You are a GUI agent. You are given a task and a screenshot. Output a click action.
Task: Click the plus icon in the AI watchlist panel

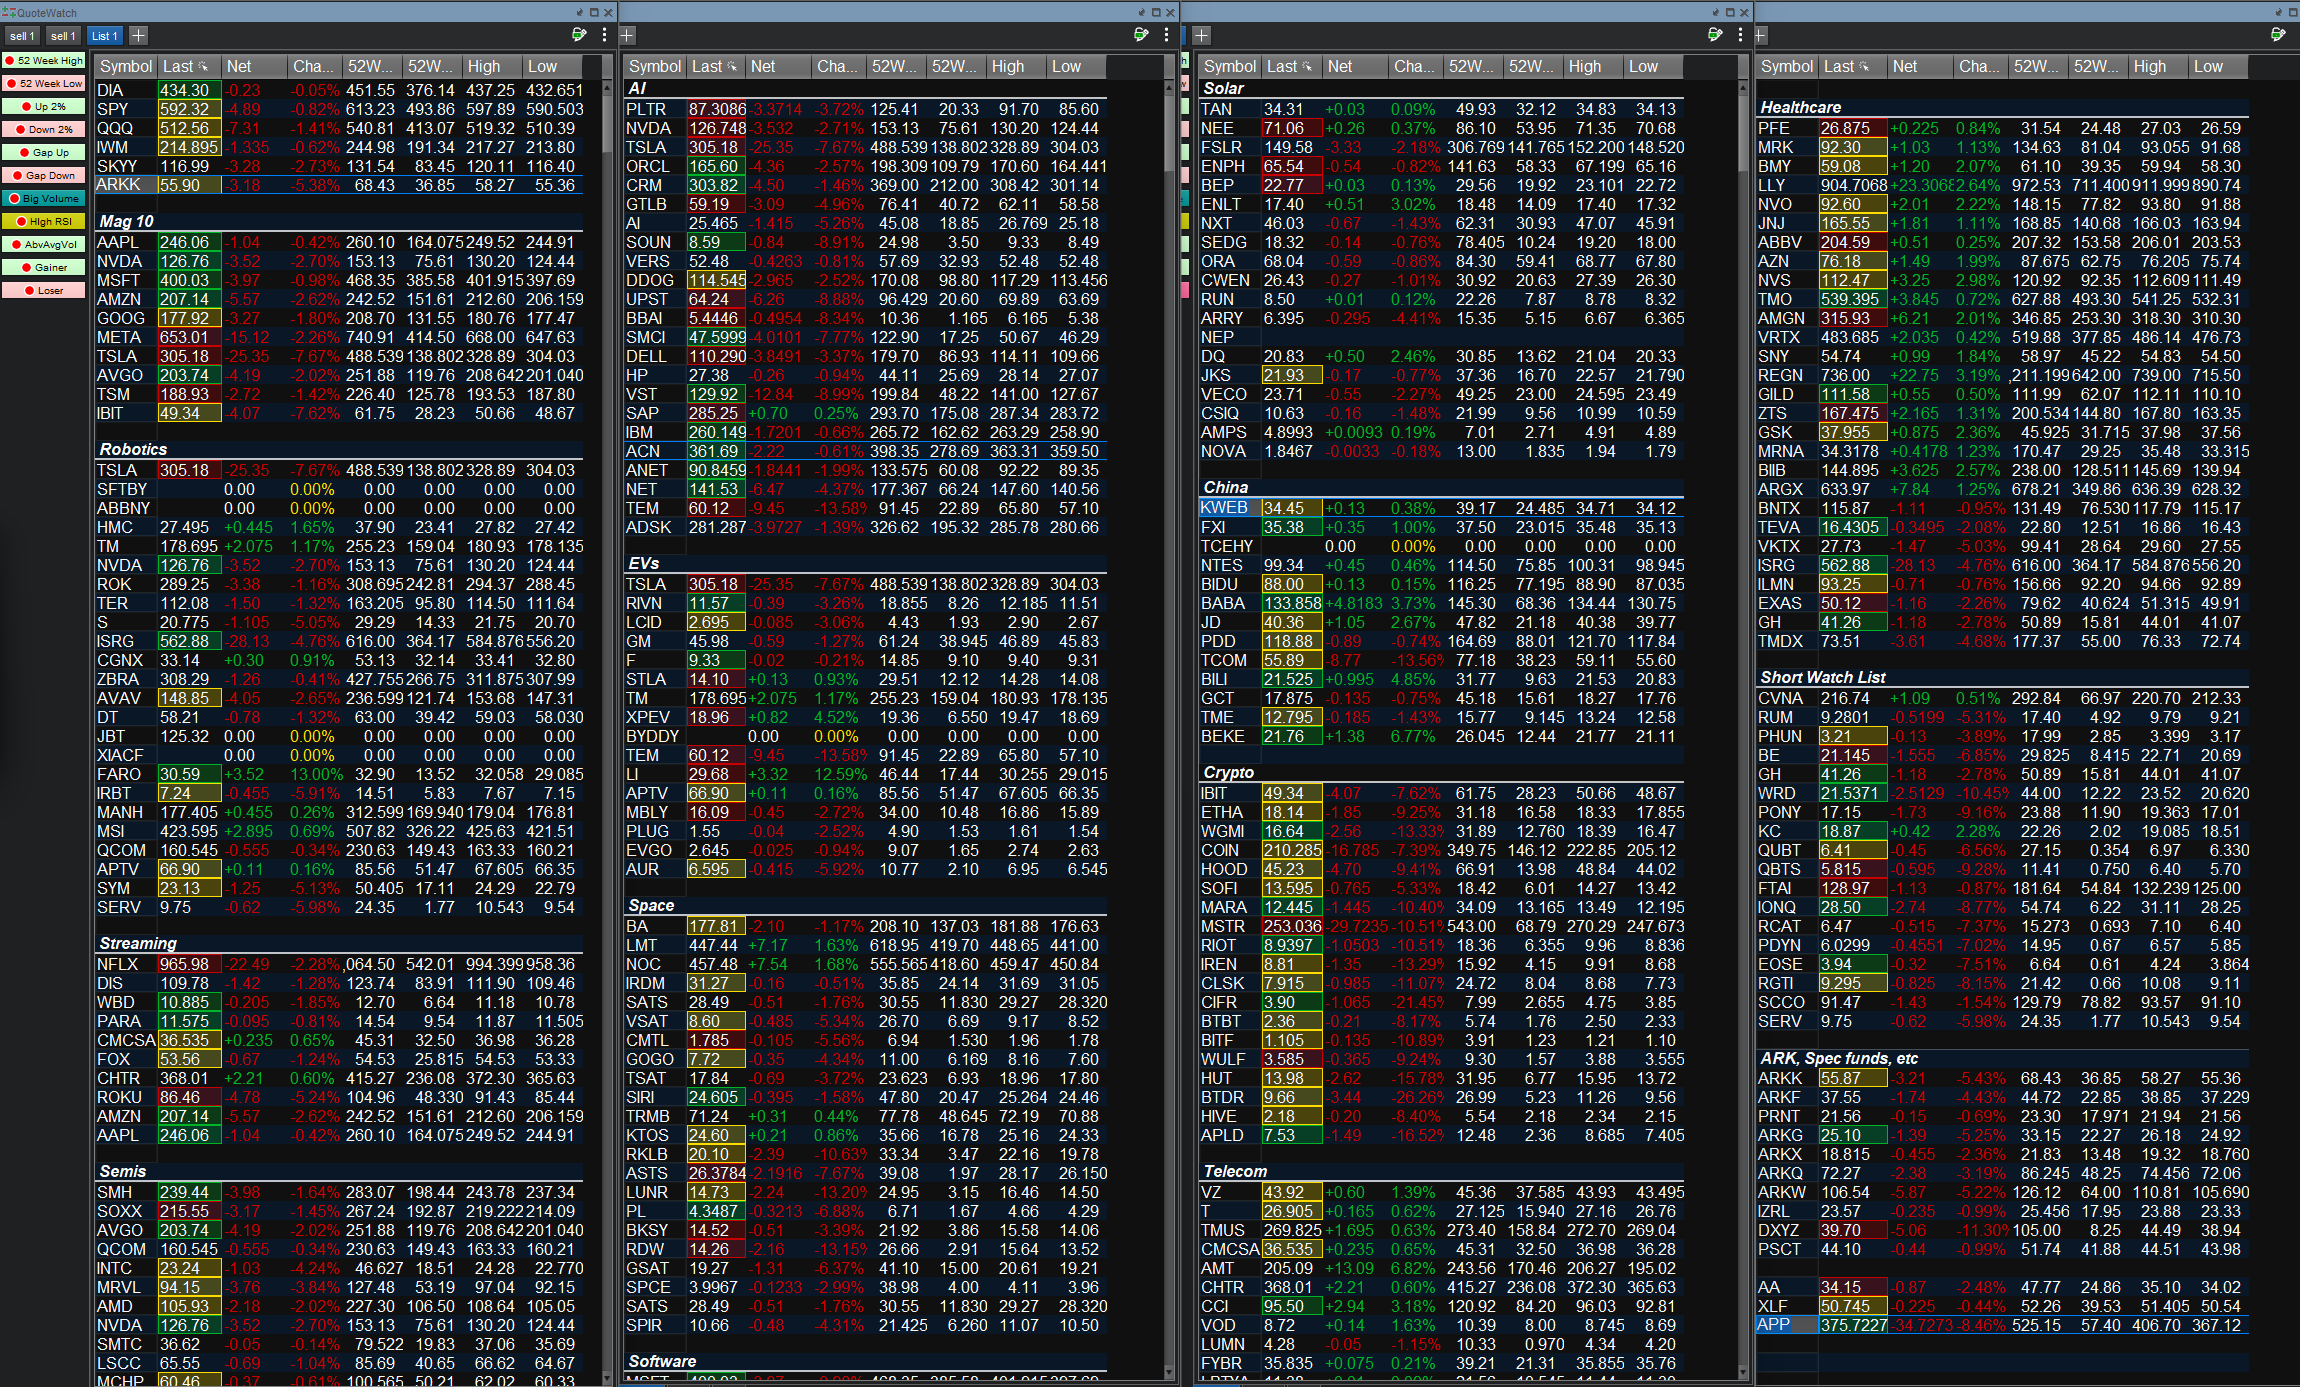pos(627,36)
